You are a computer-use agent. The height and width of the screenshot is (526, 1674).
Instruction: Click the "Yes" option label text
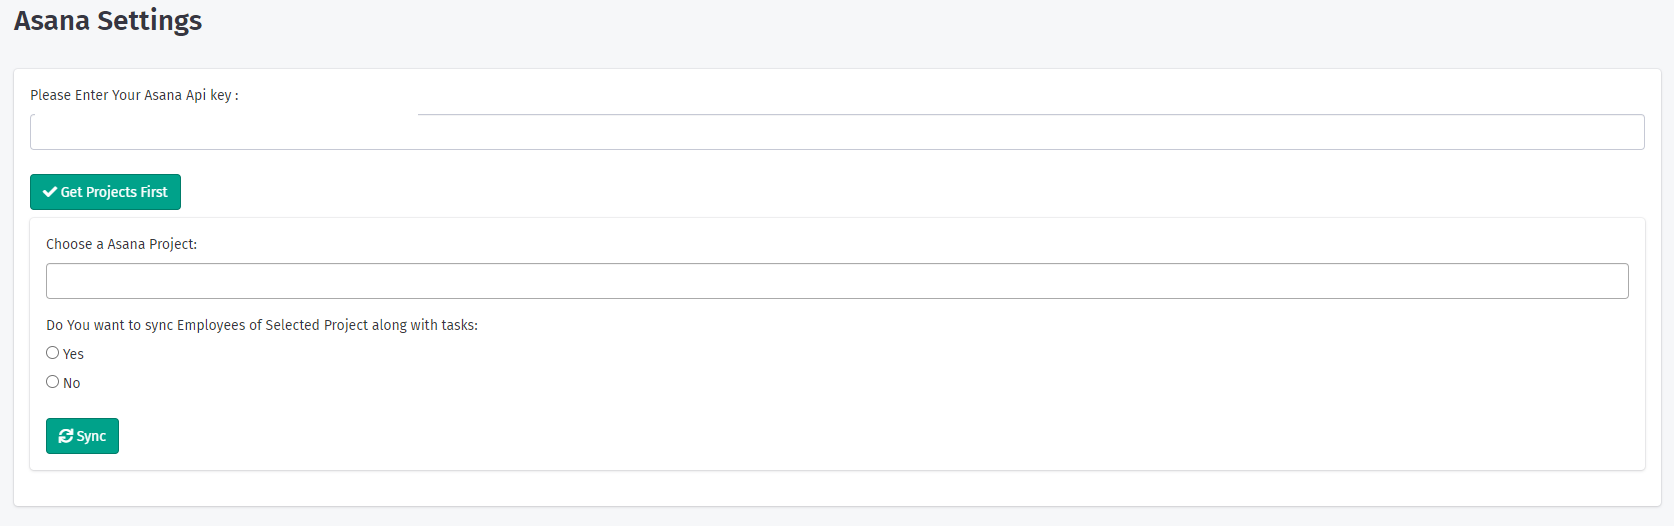pos(74,354)
